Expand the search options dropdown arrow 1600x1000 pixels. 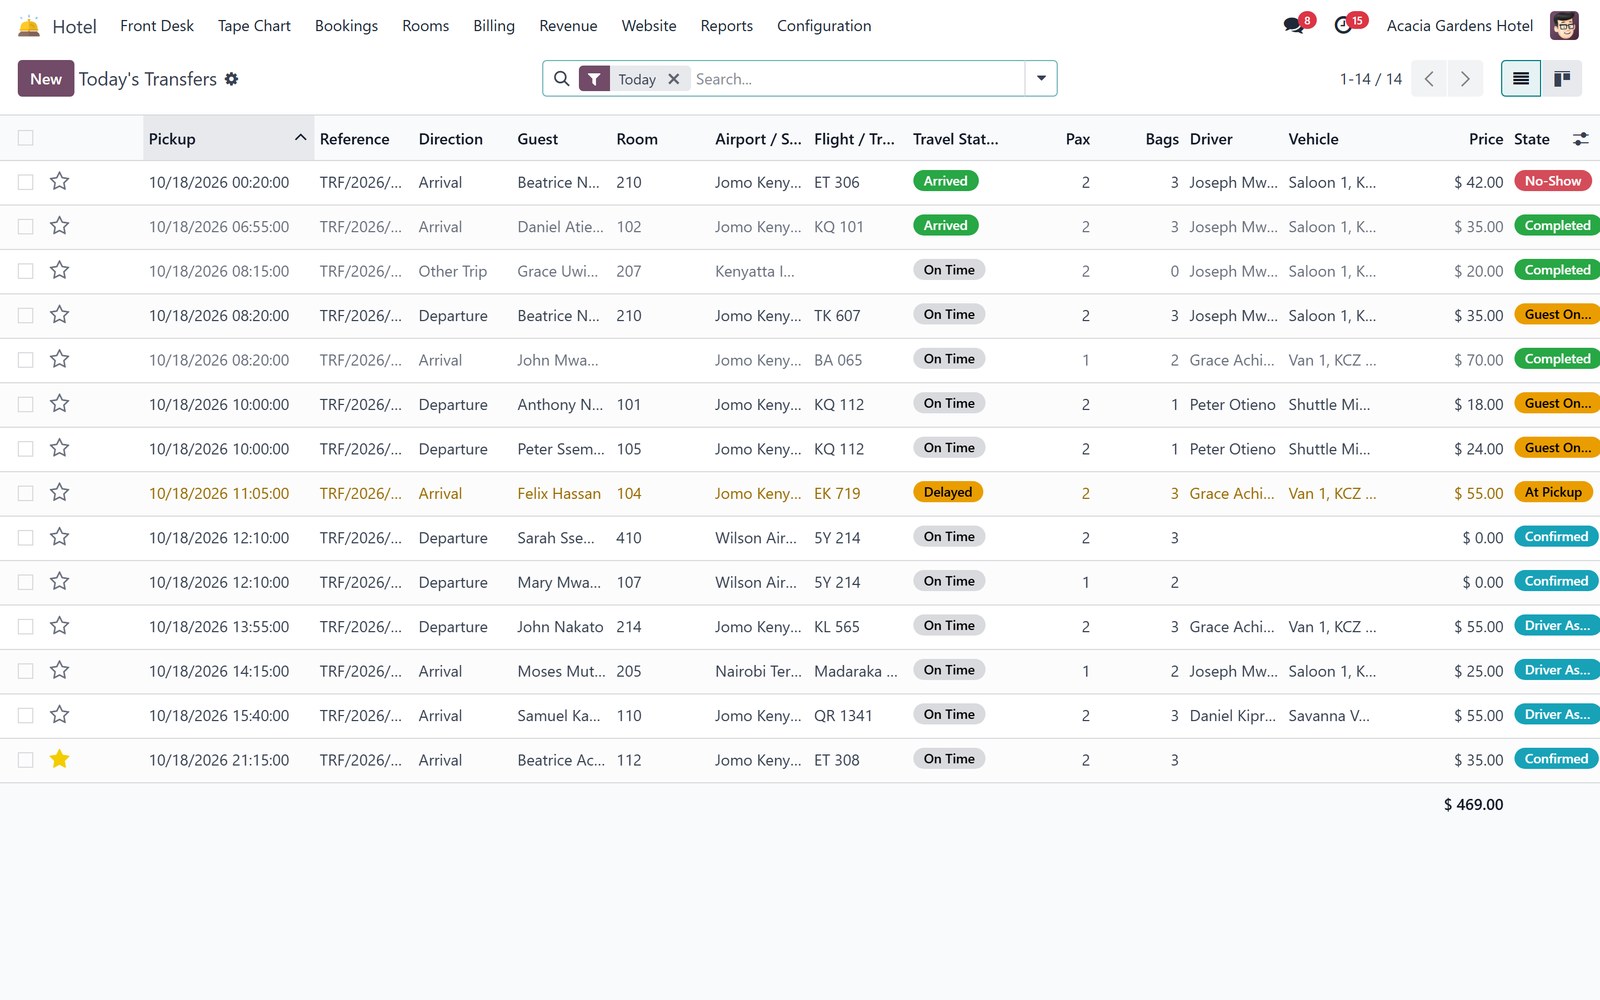tap(1041, 79)
